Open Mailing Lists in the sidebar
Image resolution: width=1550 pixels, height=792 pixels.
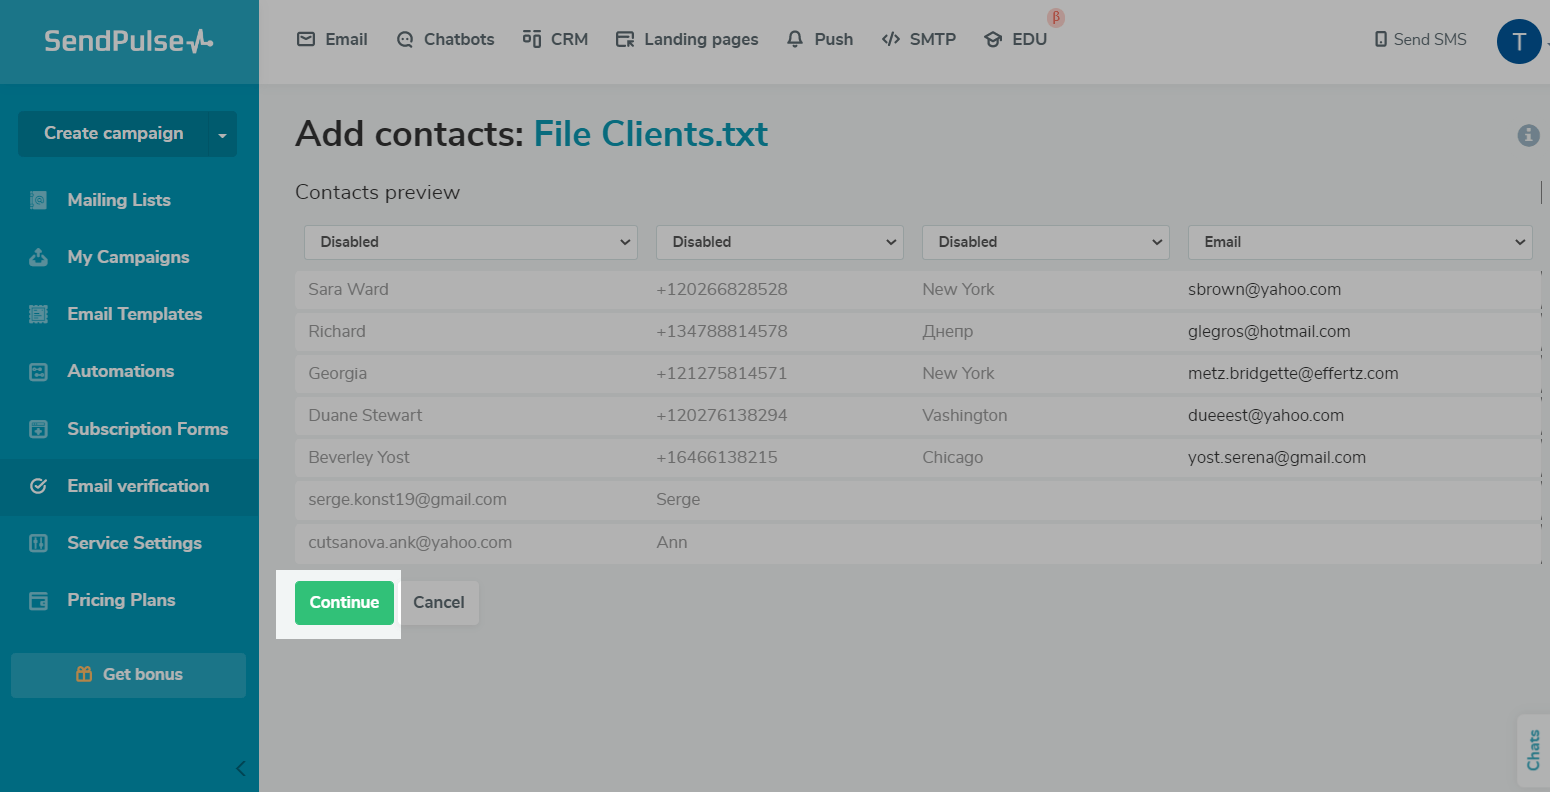(x=119, y=200)
